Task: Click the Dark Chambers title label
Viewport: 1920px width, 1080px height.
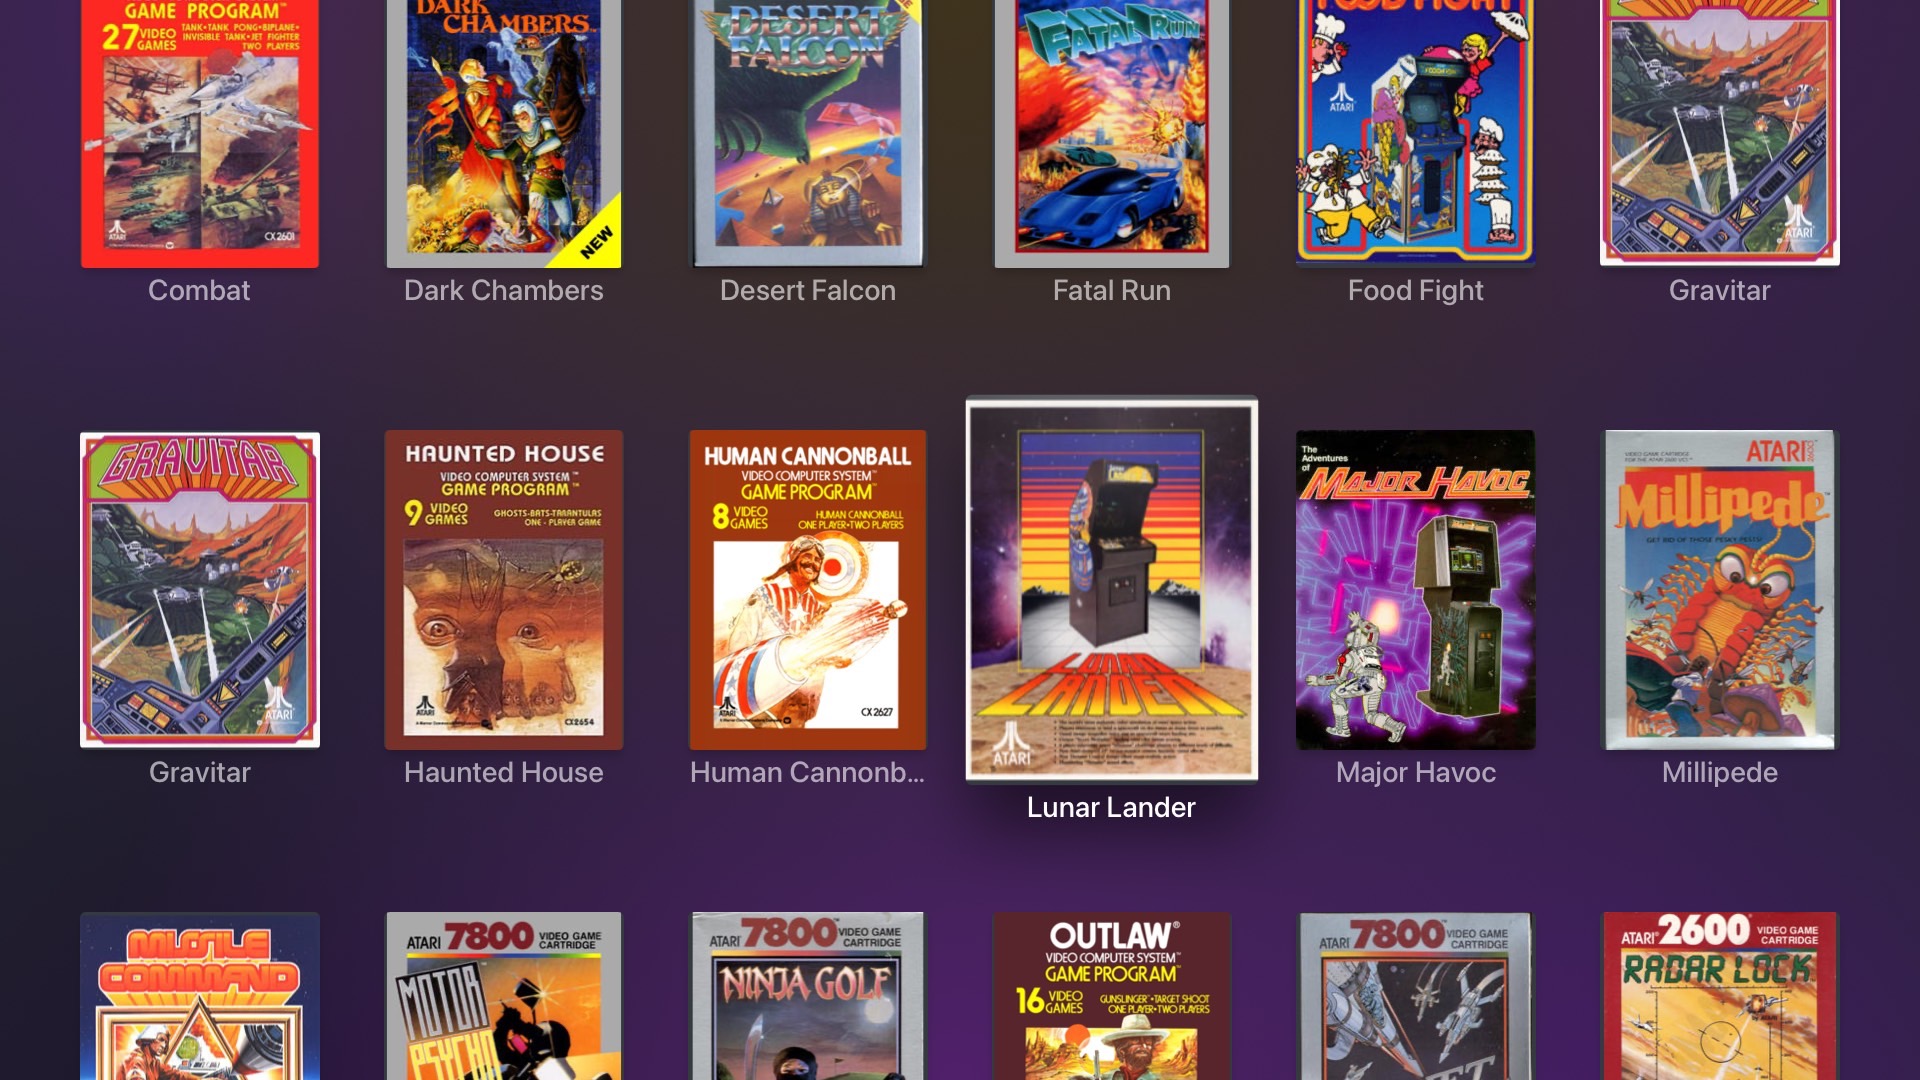Action: [x=504, y=290]
